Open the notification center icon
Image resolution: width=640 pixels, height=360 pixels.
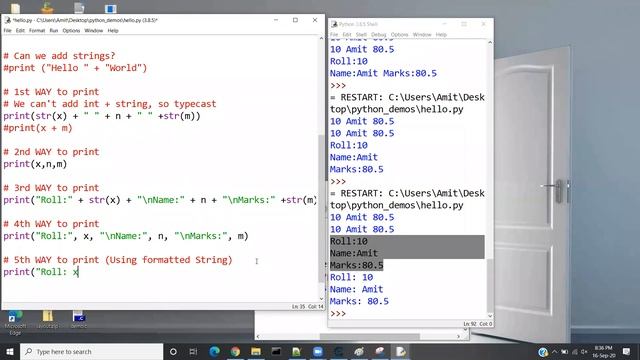click(x=627, y=351)
